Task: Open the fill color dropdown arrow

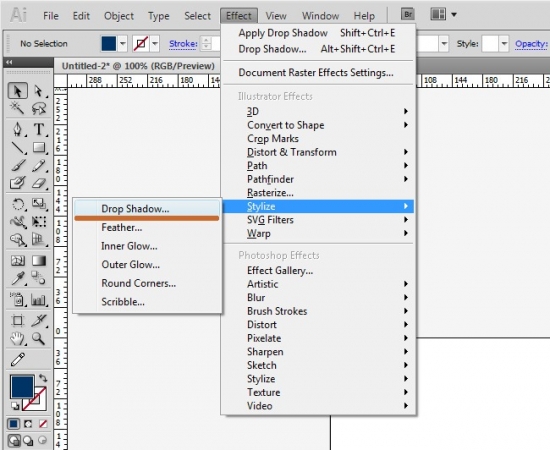Action: tap(122, 44)
